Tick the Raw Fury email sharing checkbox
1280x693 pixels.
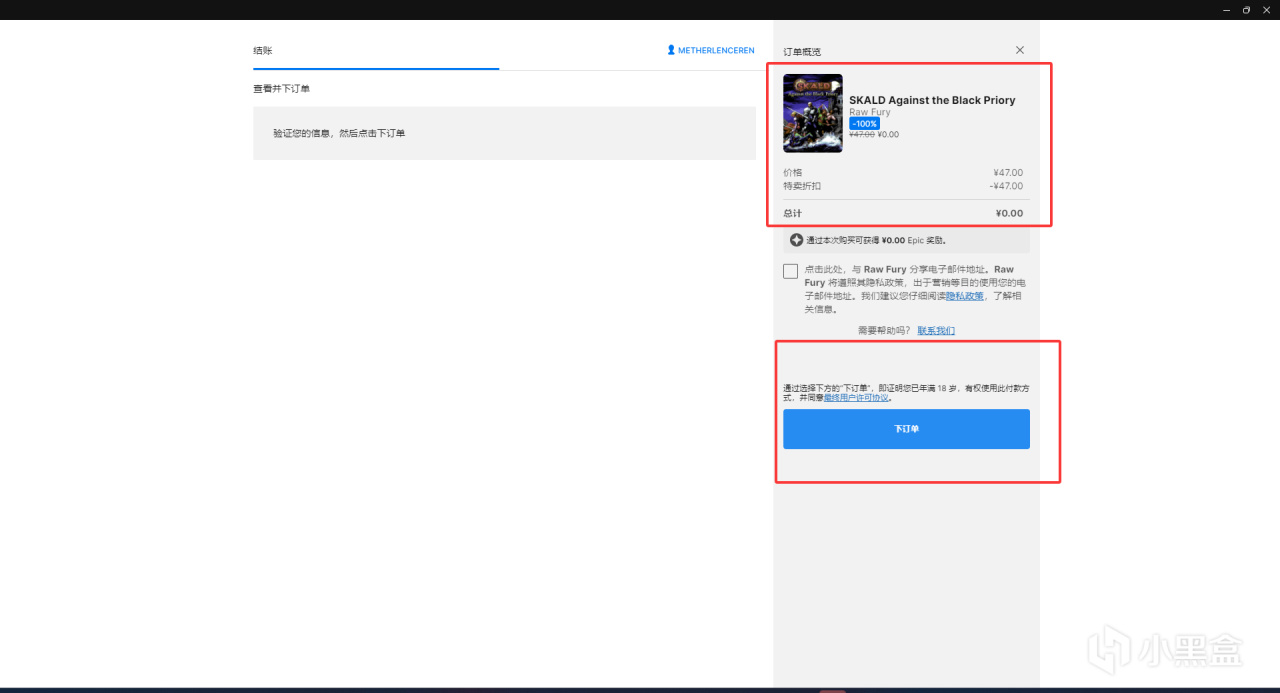pyautogui.click(x=791, y=271)
